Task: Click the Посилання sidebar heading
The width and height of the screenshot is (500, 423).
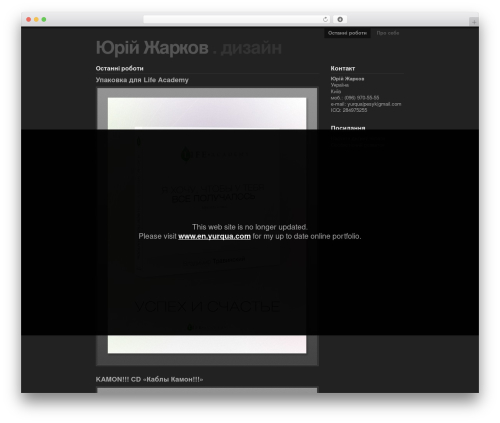Action: 348,128
